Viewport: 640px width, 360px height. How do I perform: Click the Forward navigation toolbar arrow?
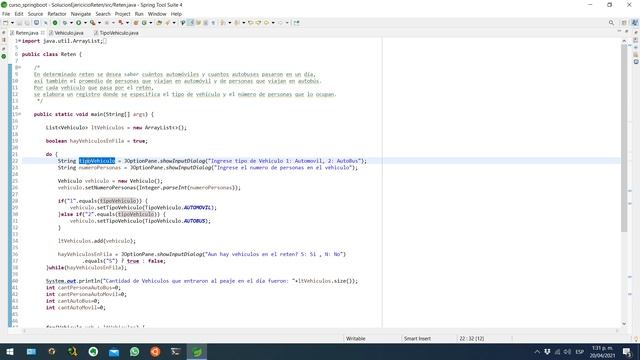(280, 23)
